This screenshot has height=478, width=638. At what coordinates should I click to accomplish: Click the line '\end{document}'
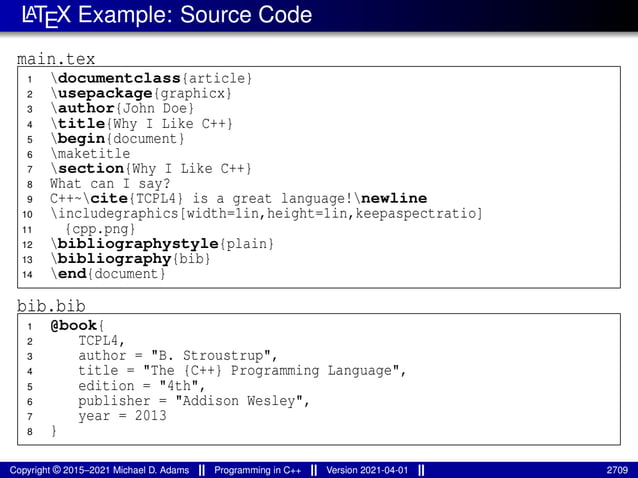[108, 274]
